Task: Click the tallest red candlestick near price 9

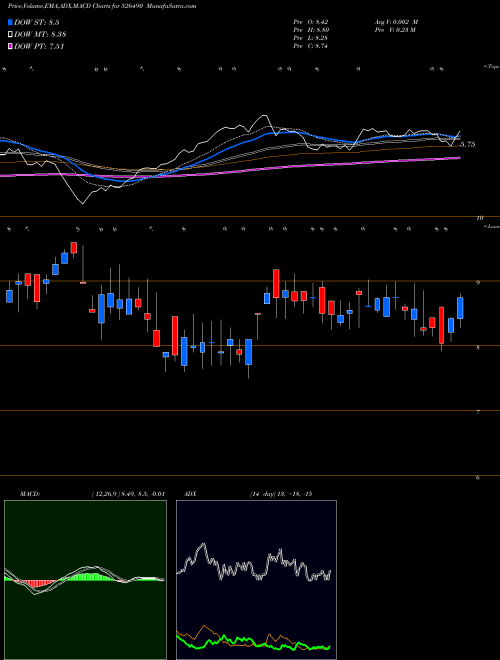Action: (276, 284)
